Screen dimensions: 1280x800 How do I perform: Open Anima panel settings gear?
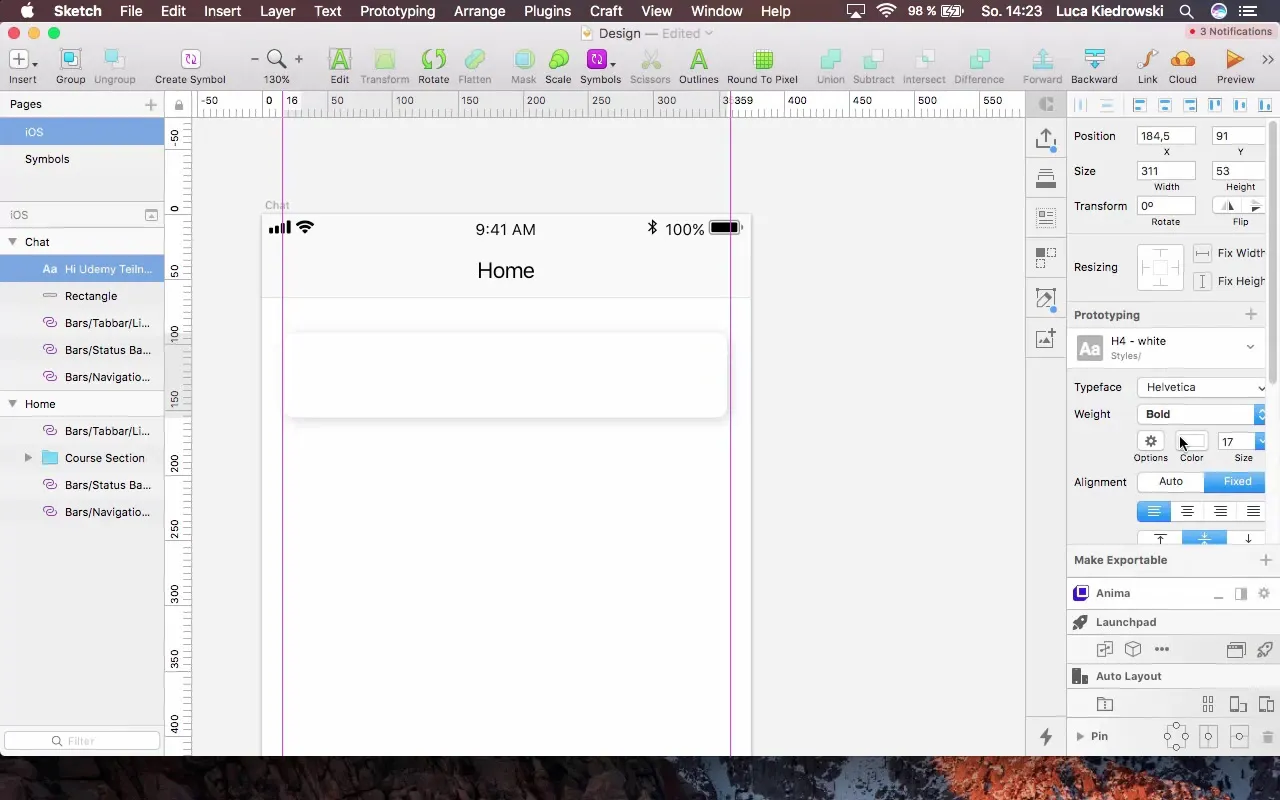(x=1264, y=593)
